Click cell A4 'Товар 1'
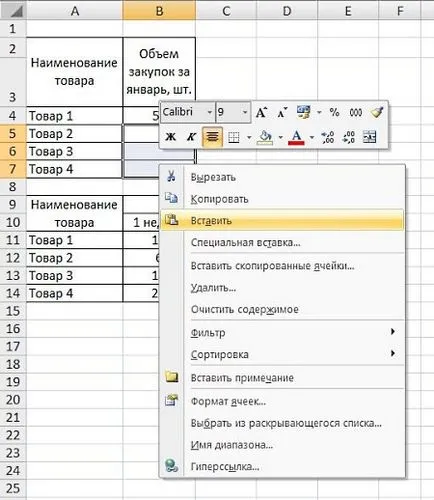434x500 pixels. [x=75, y=116]
